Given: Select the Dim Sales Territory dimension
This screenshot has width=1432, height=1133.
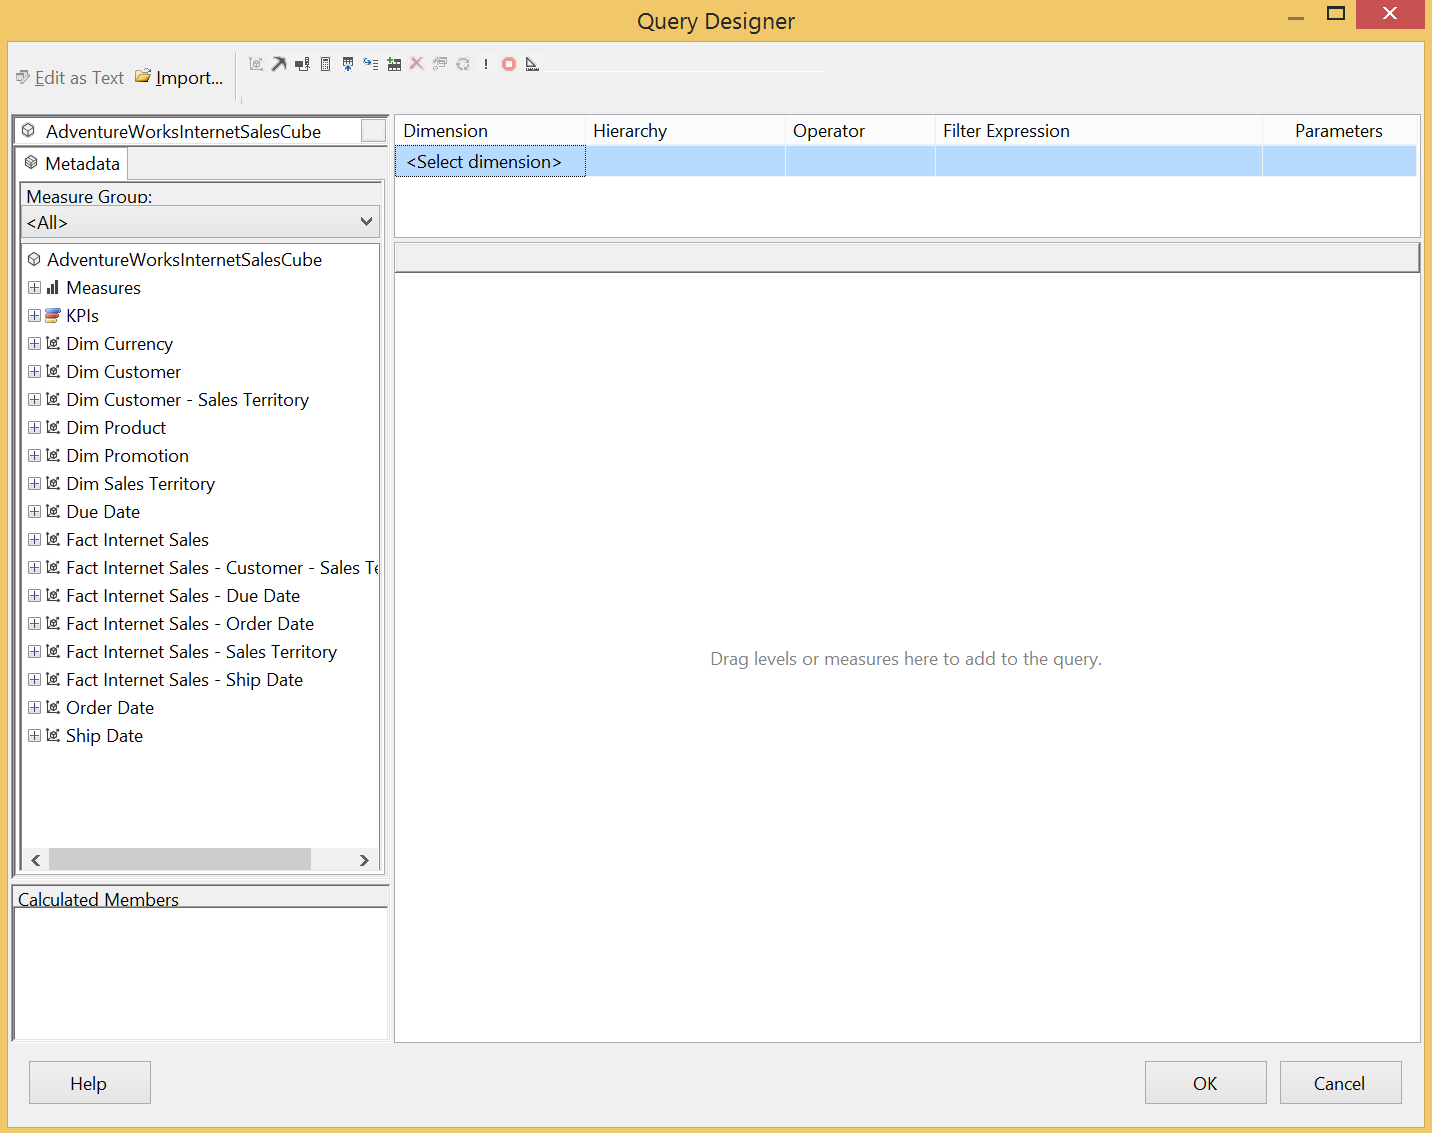Looking at the screenshot, I should (140, 484).
